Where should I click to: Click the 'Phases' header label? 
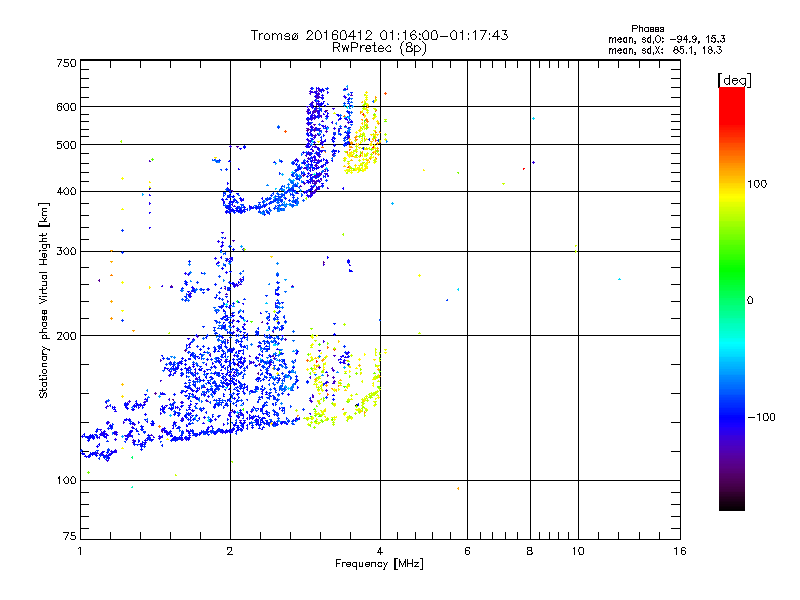click(x=647, y=29)
